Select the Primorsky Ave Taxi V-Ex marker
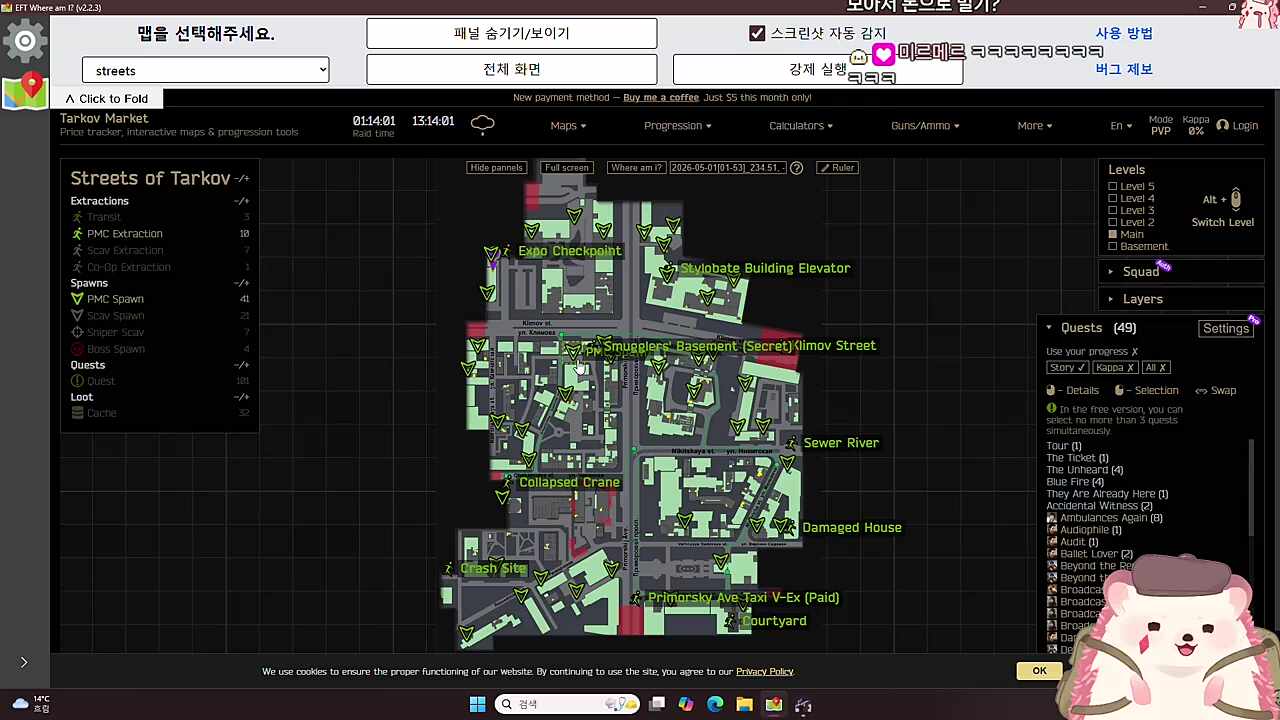This screenshot has width=1280, height=720. coord(636,598)
